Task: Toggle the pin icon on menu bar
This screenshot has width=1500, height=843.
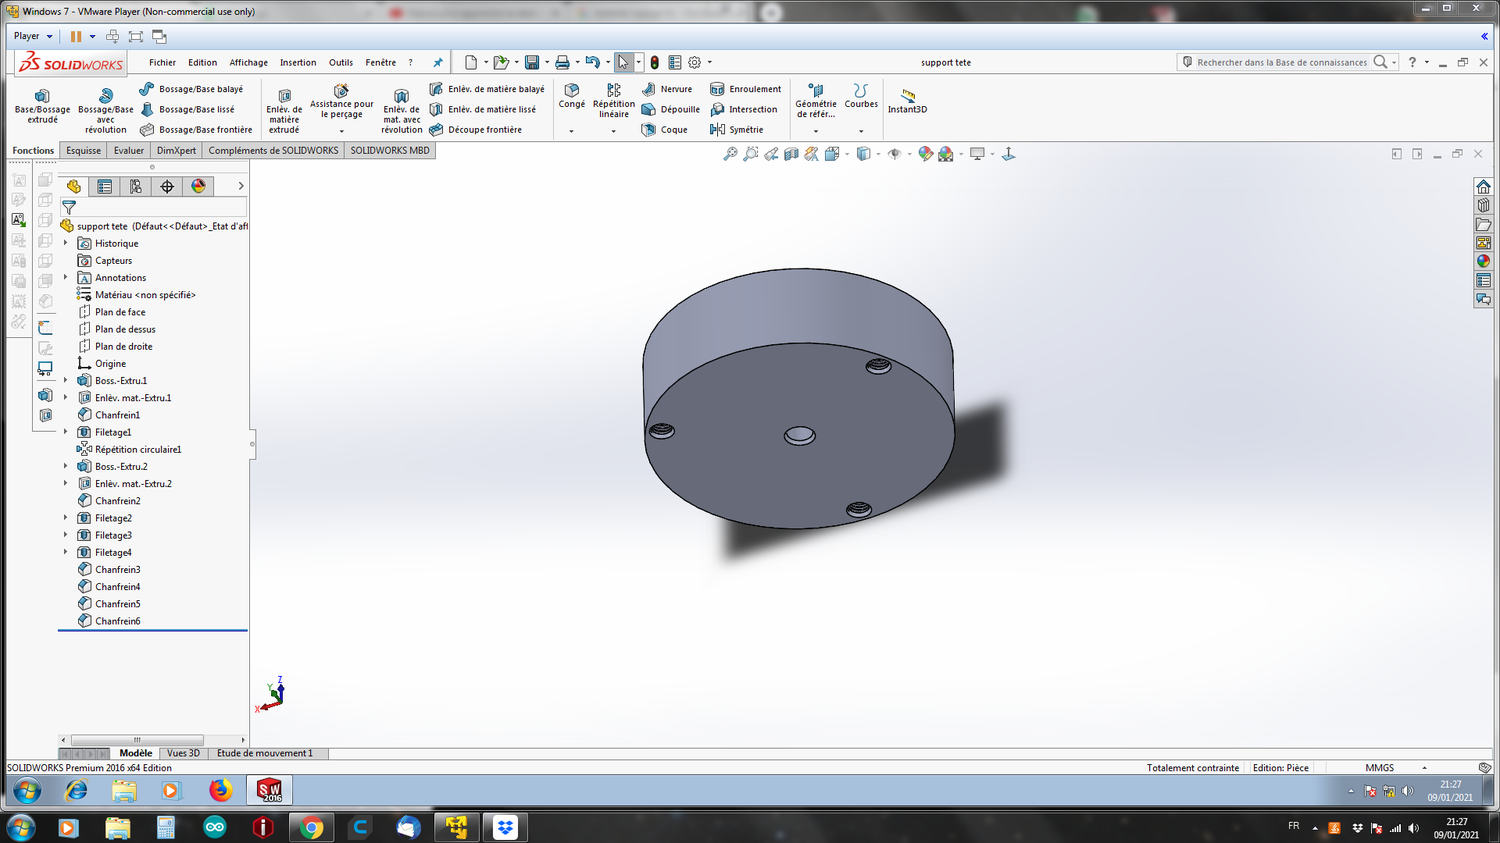Action: (437, 62)
